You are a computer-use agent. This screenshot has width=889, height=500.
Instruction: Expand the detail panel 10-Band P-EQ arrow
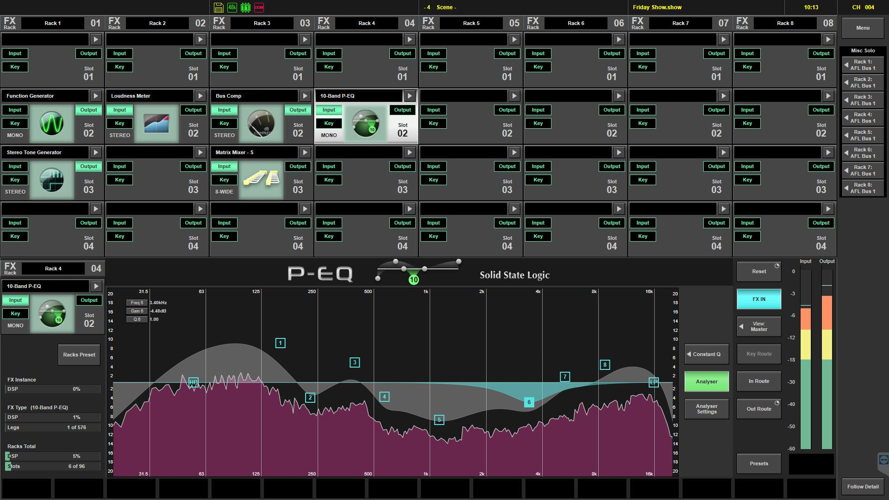[96, 286]
